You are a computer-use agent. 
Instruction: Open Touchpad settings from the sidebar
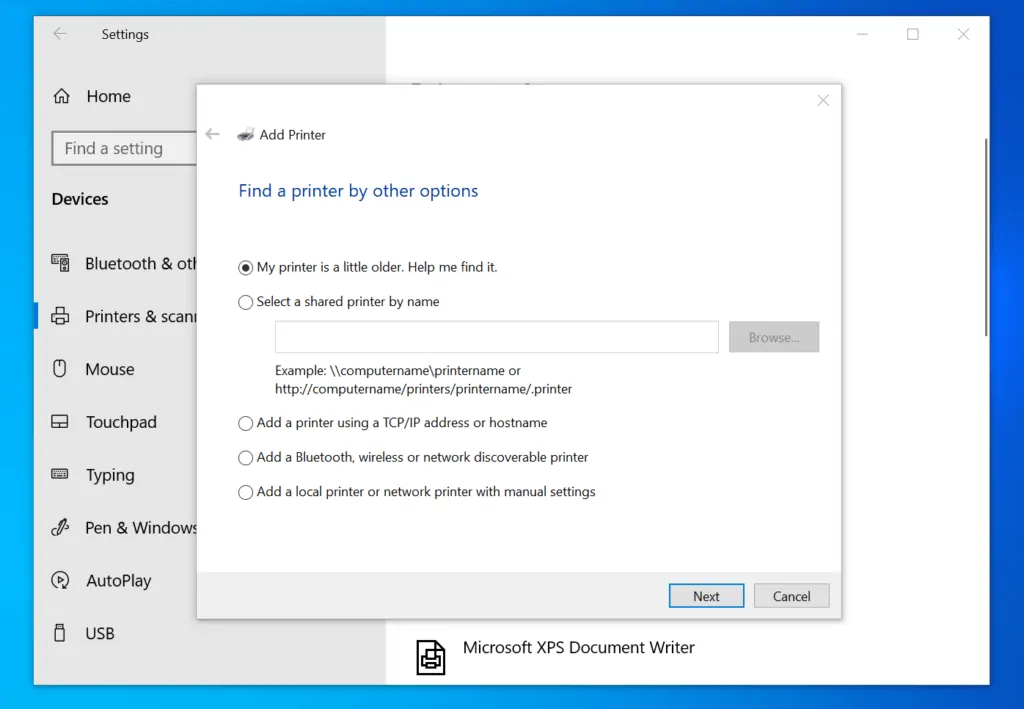(60, 422)
